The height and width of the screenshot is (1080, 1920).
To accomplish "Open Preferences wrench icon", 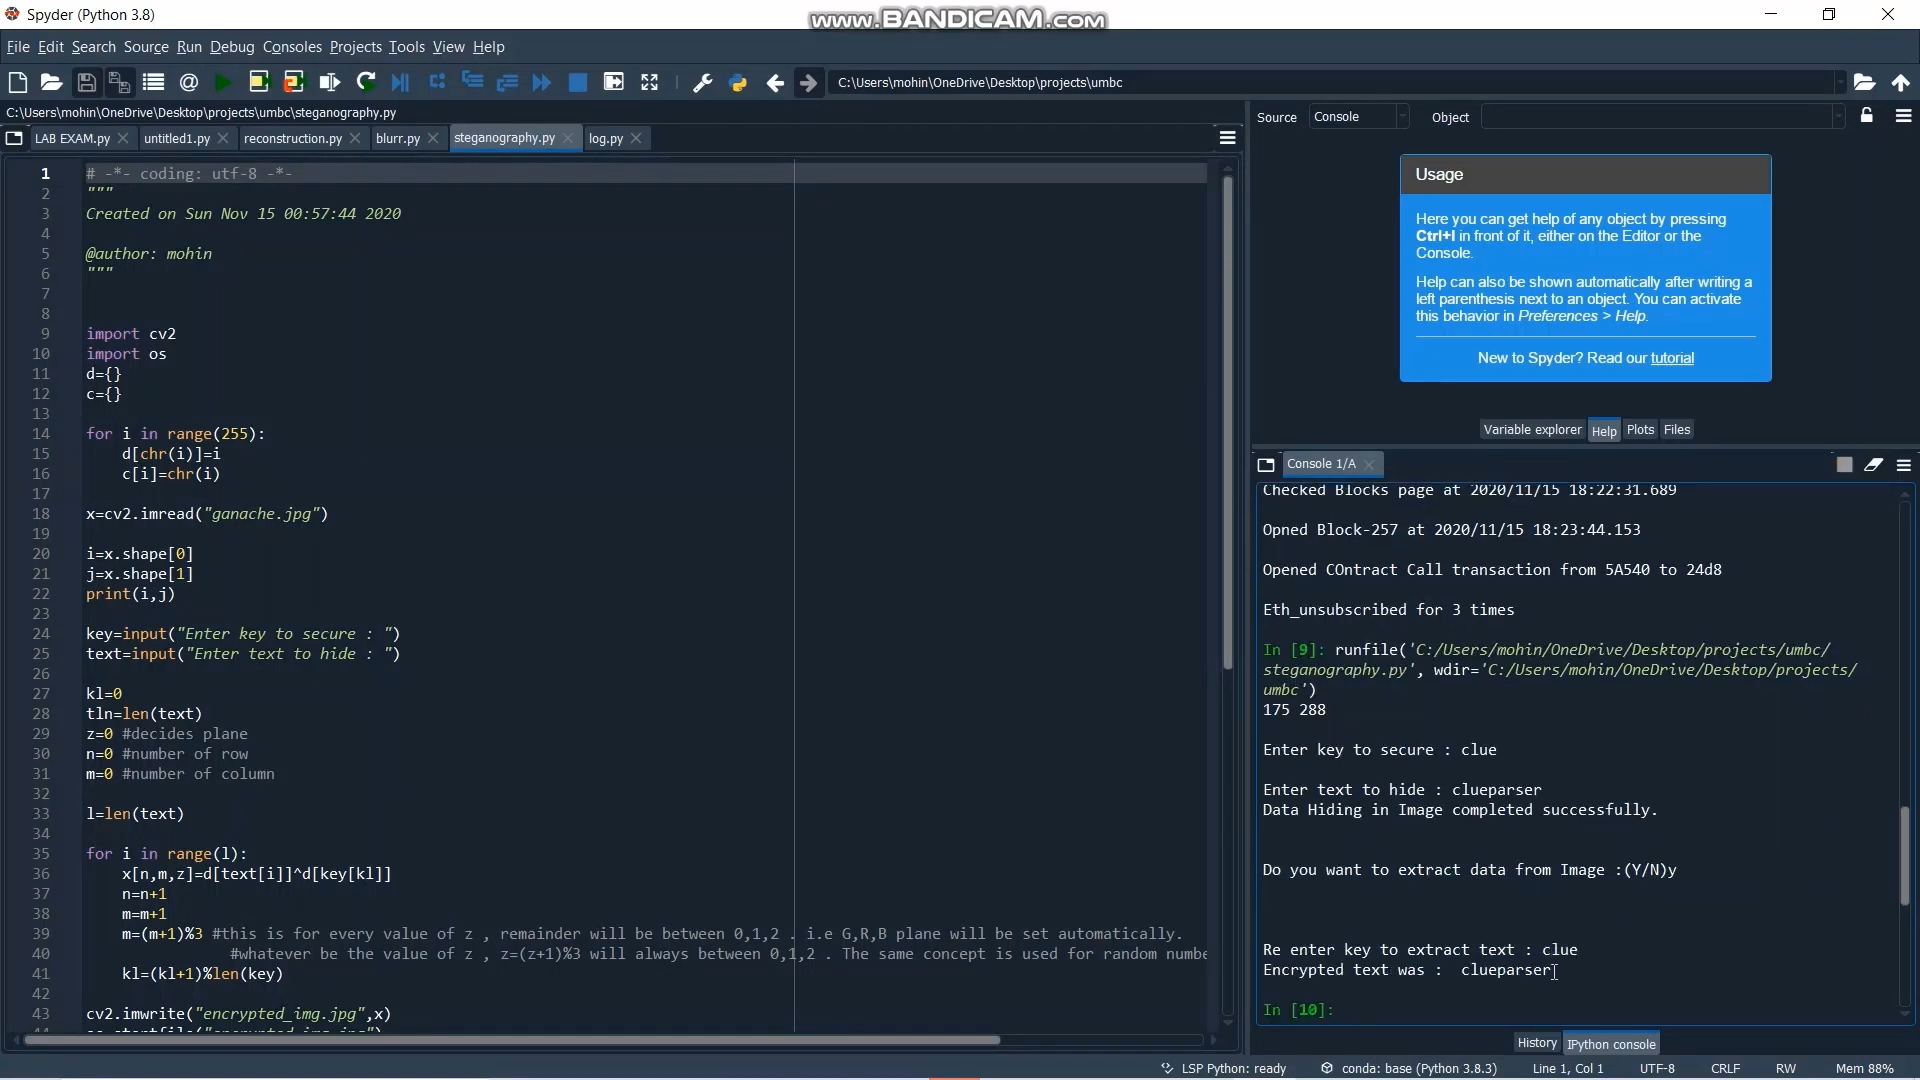I will coord(702,82).
